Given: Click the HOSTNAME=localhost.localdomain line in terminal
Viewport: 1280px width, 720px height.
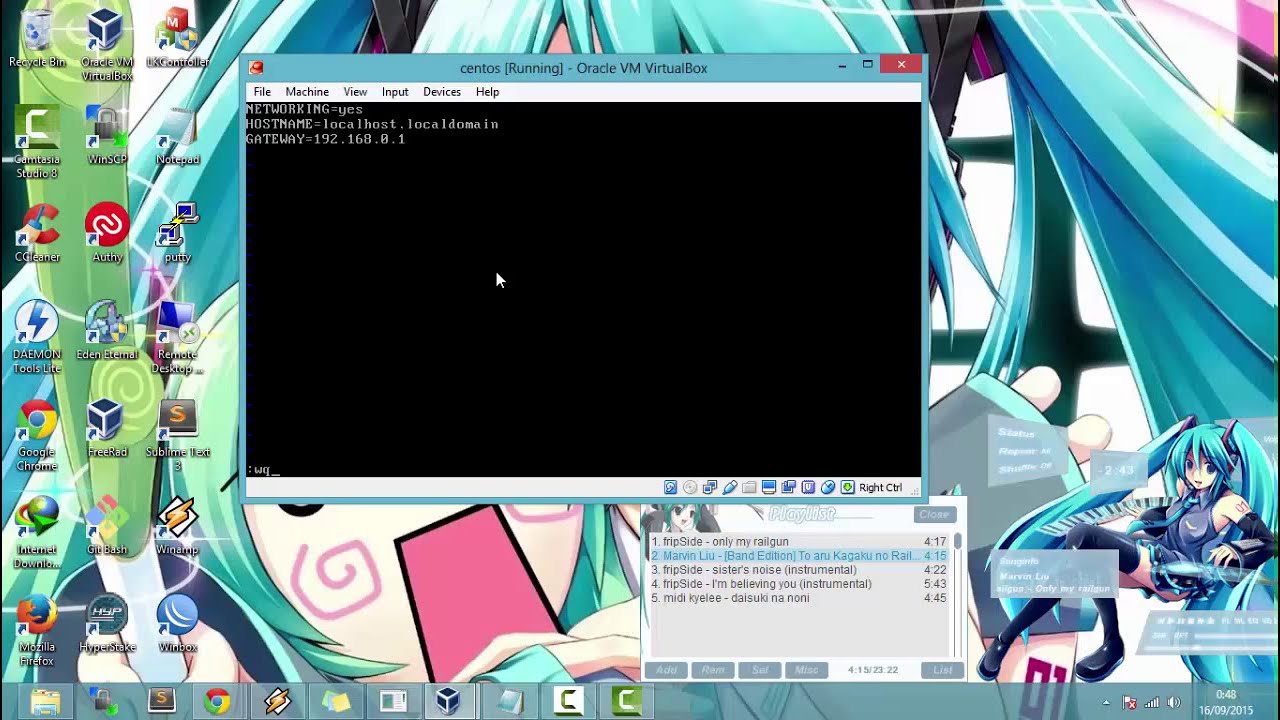Looking at the screenshot, I should click(372, 124).
